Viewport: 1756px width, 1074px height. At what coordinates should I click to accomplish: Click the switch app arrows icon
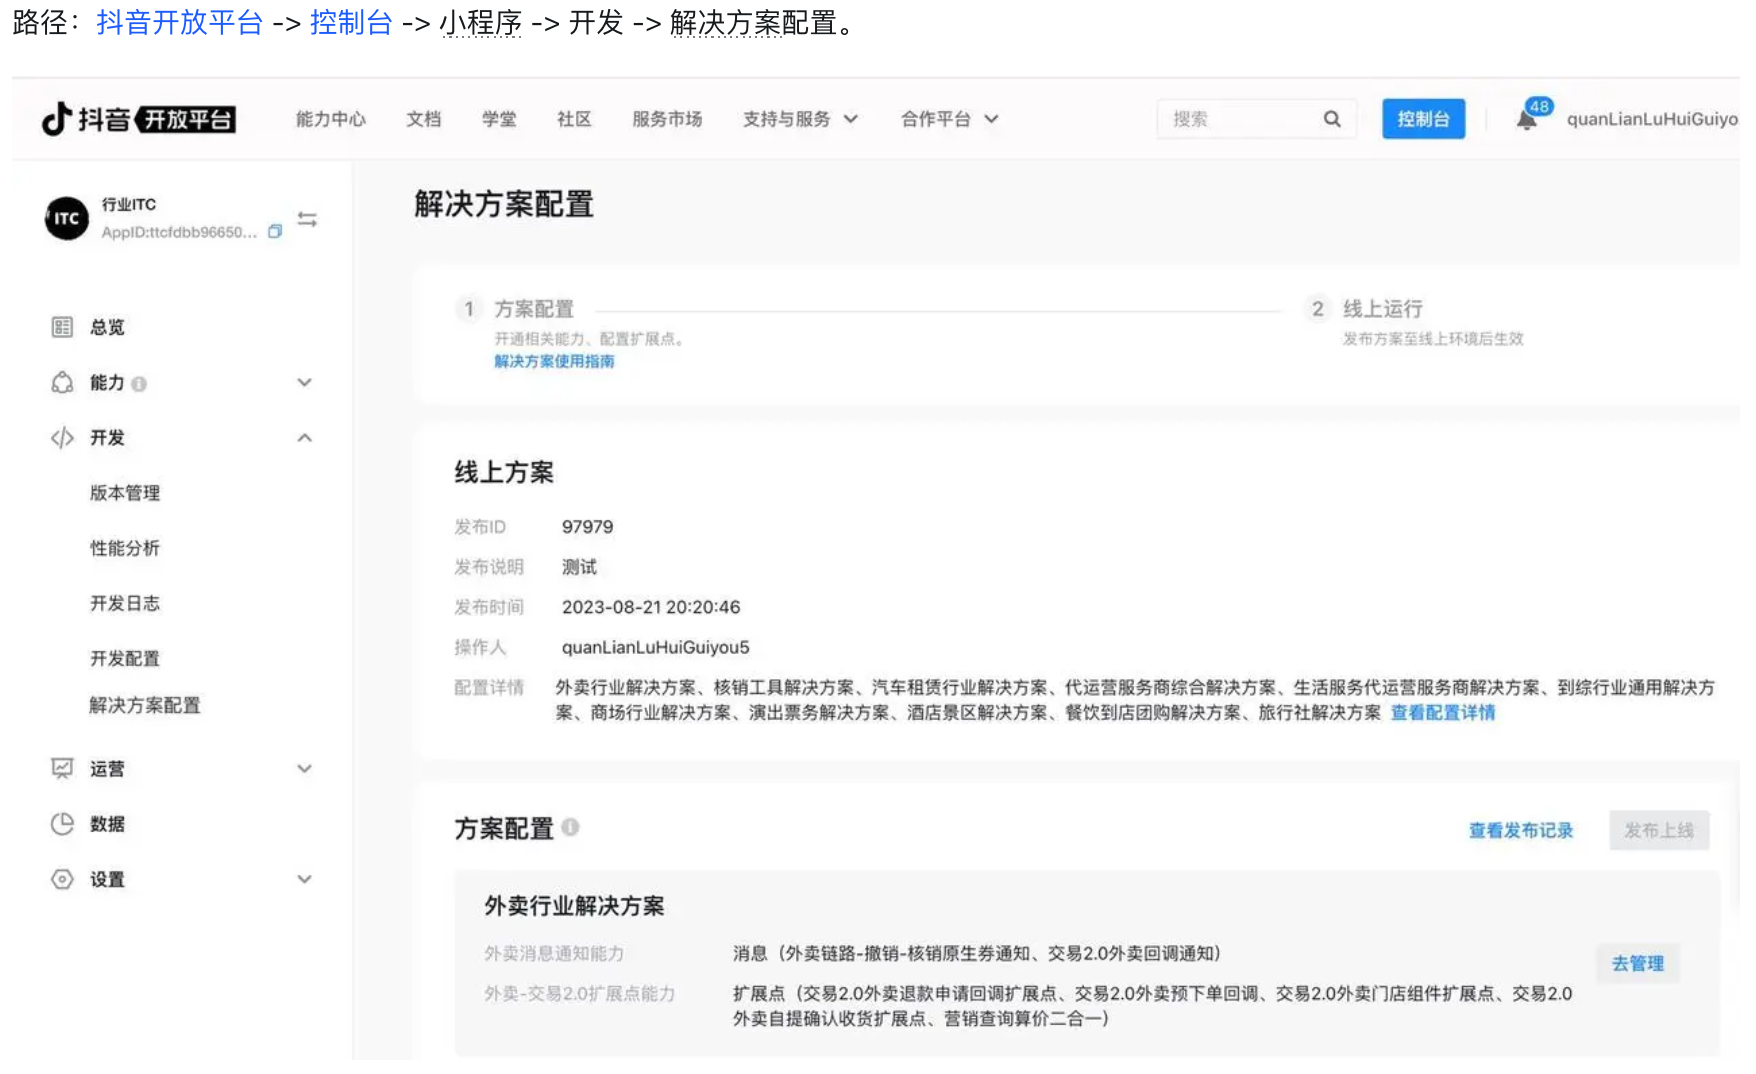click(x=307, y=219)
